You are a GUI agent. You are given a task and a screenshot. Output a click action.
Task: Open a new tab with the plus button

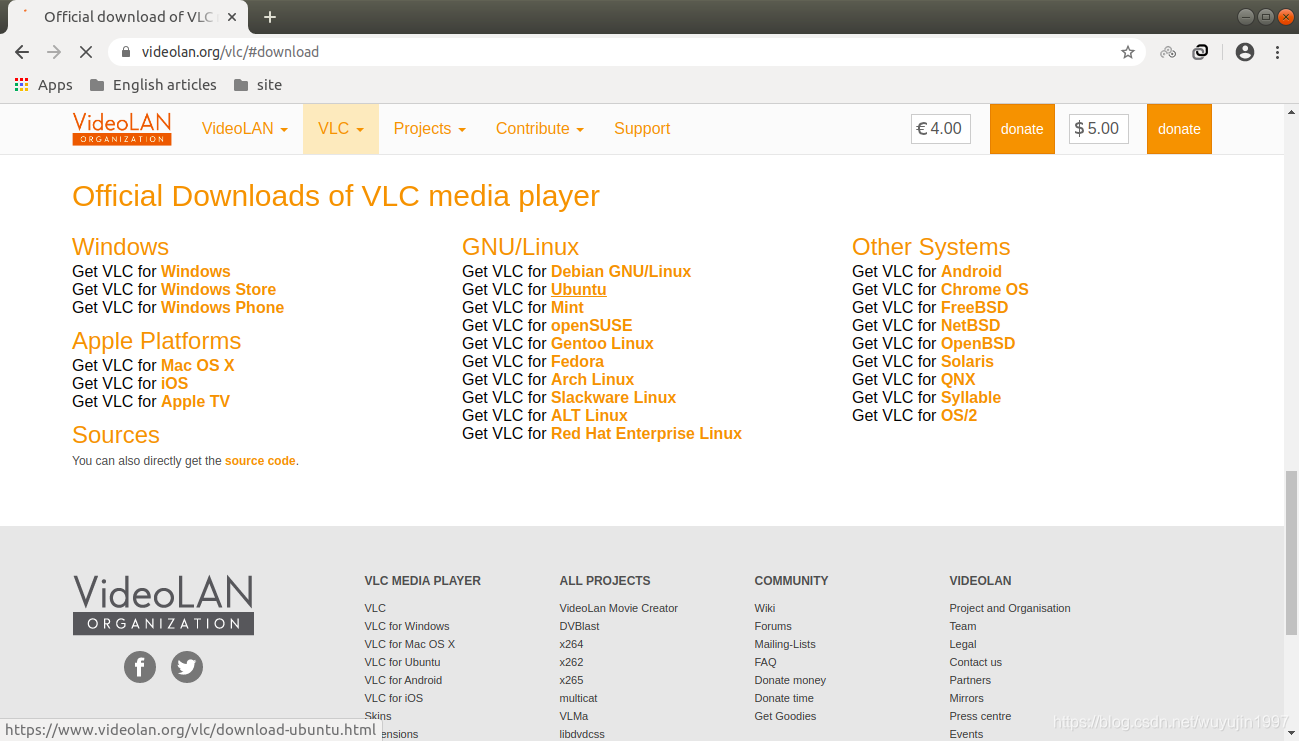[270, 17]
